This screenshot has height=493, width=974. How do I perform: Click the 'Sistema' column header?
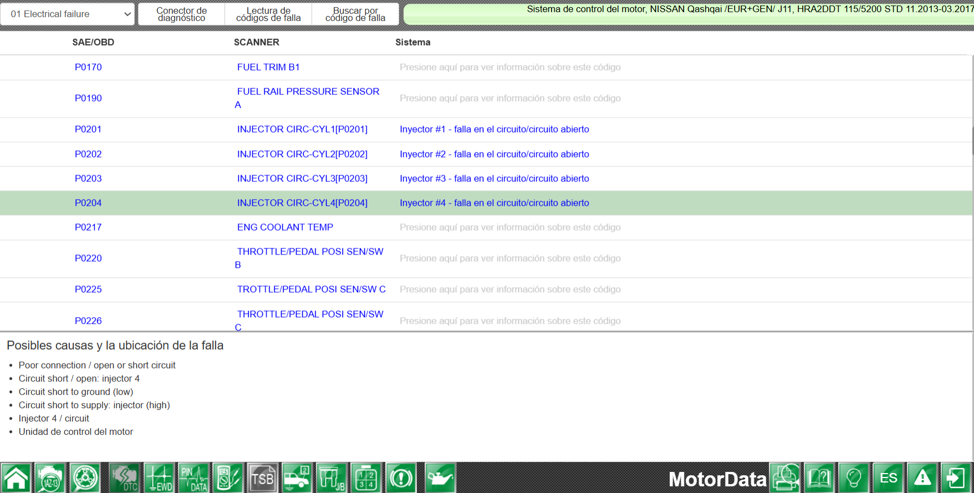point(412,42)
